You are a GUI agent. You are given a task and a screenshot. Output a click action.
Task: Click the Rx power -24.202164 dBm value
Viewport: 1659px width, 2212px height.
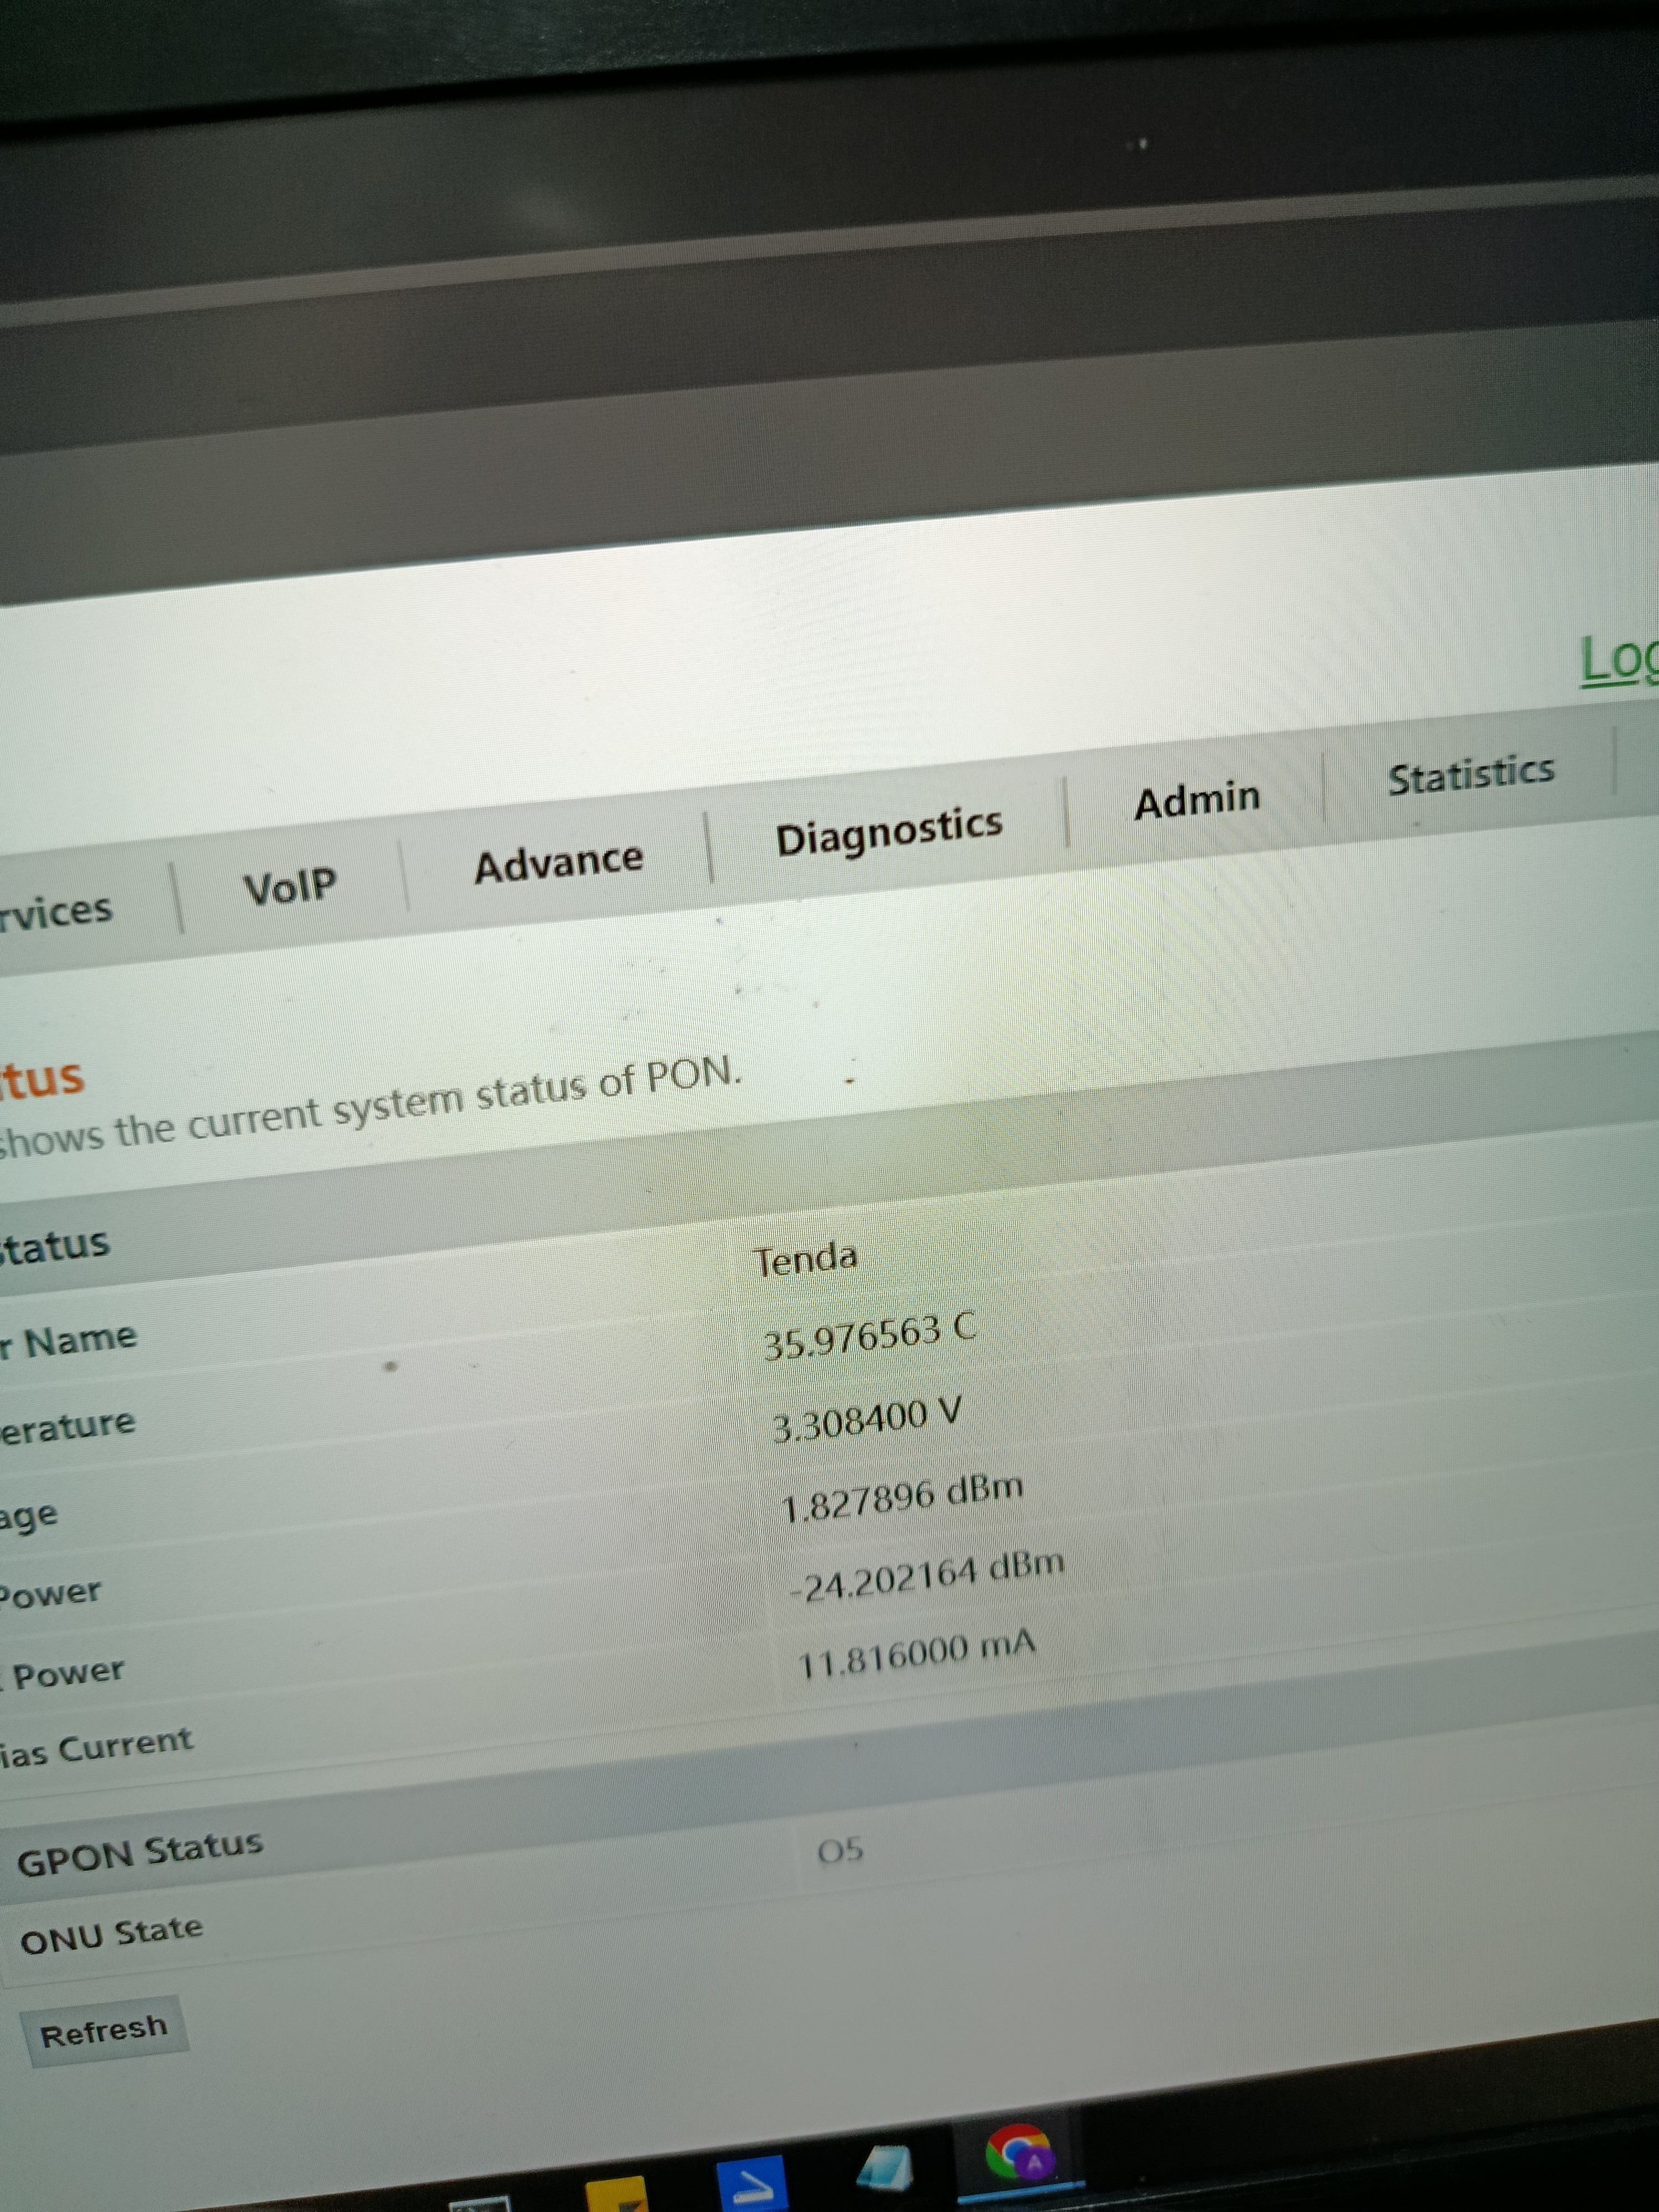[926, 1574]
